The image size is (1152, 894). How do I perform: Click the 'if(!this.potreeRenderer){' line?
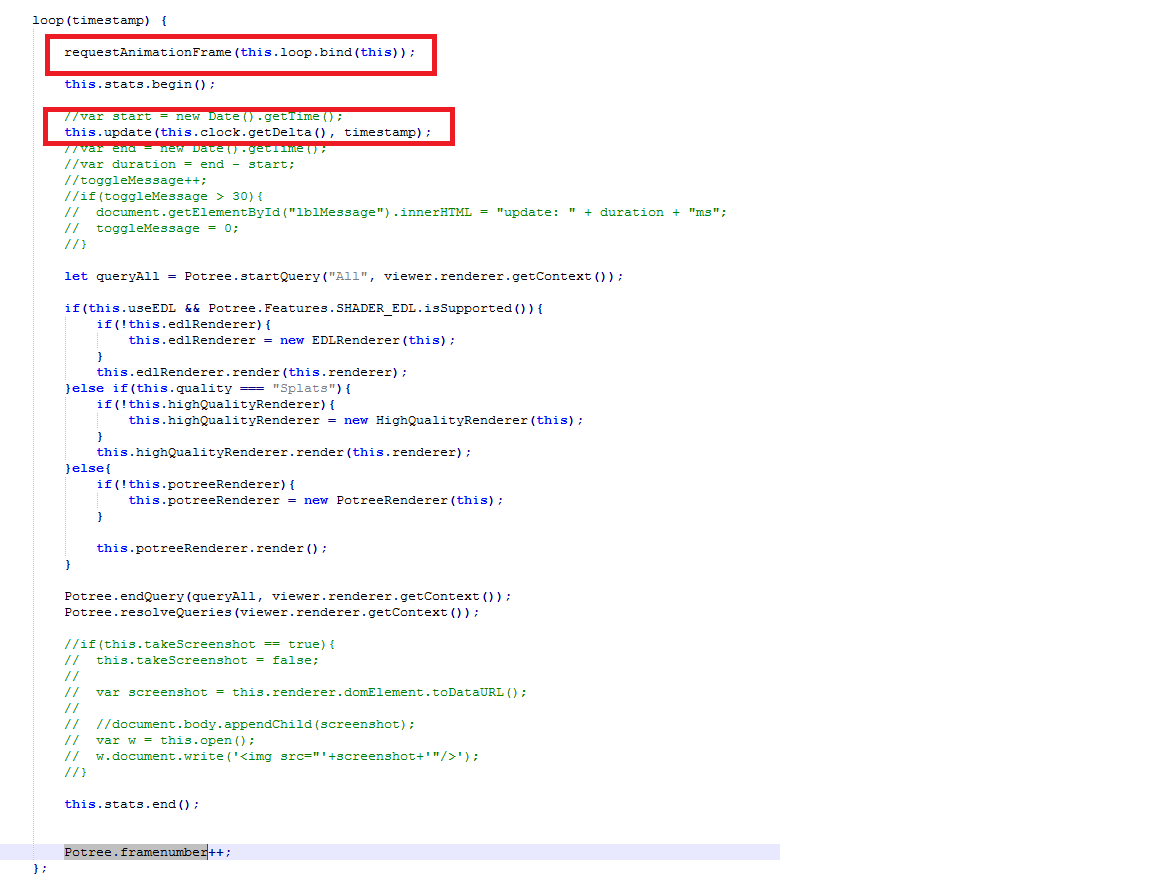click(x=195, y=485)
